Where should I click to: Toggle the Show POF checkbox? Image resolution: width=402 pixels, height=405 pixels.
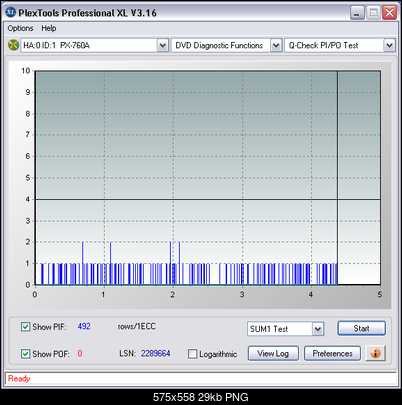tap(25, 354)
